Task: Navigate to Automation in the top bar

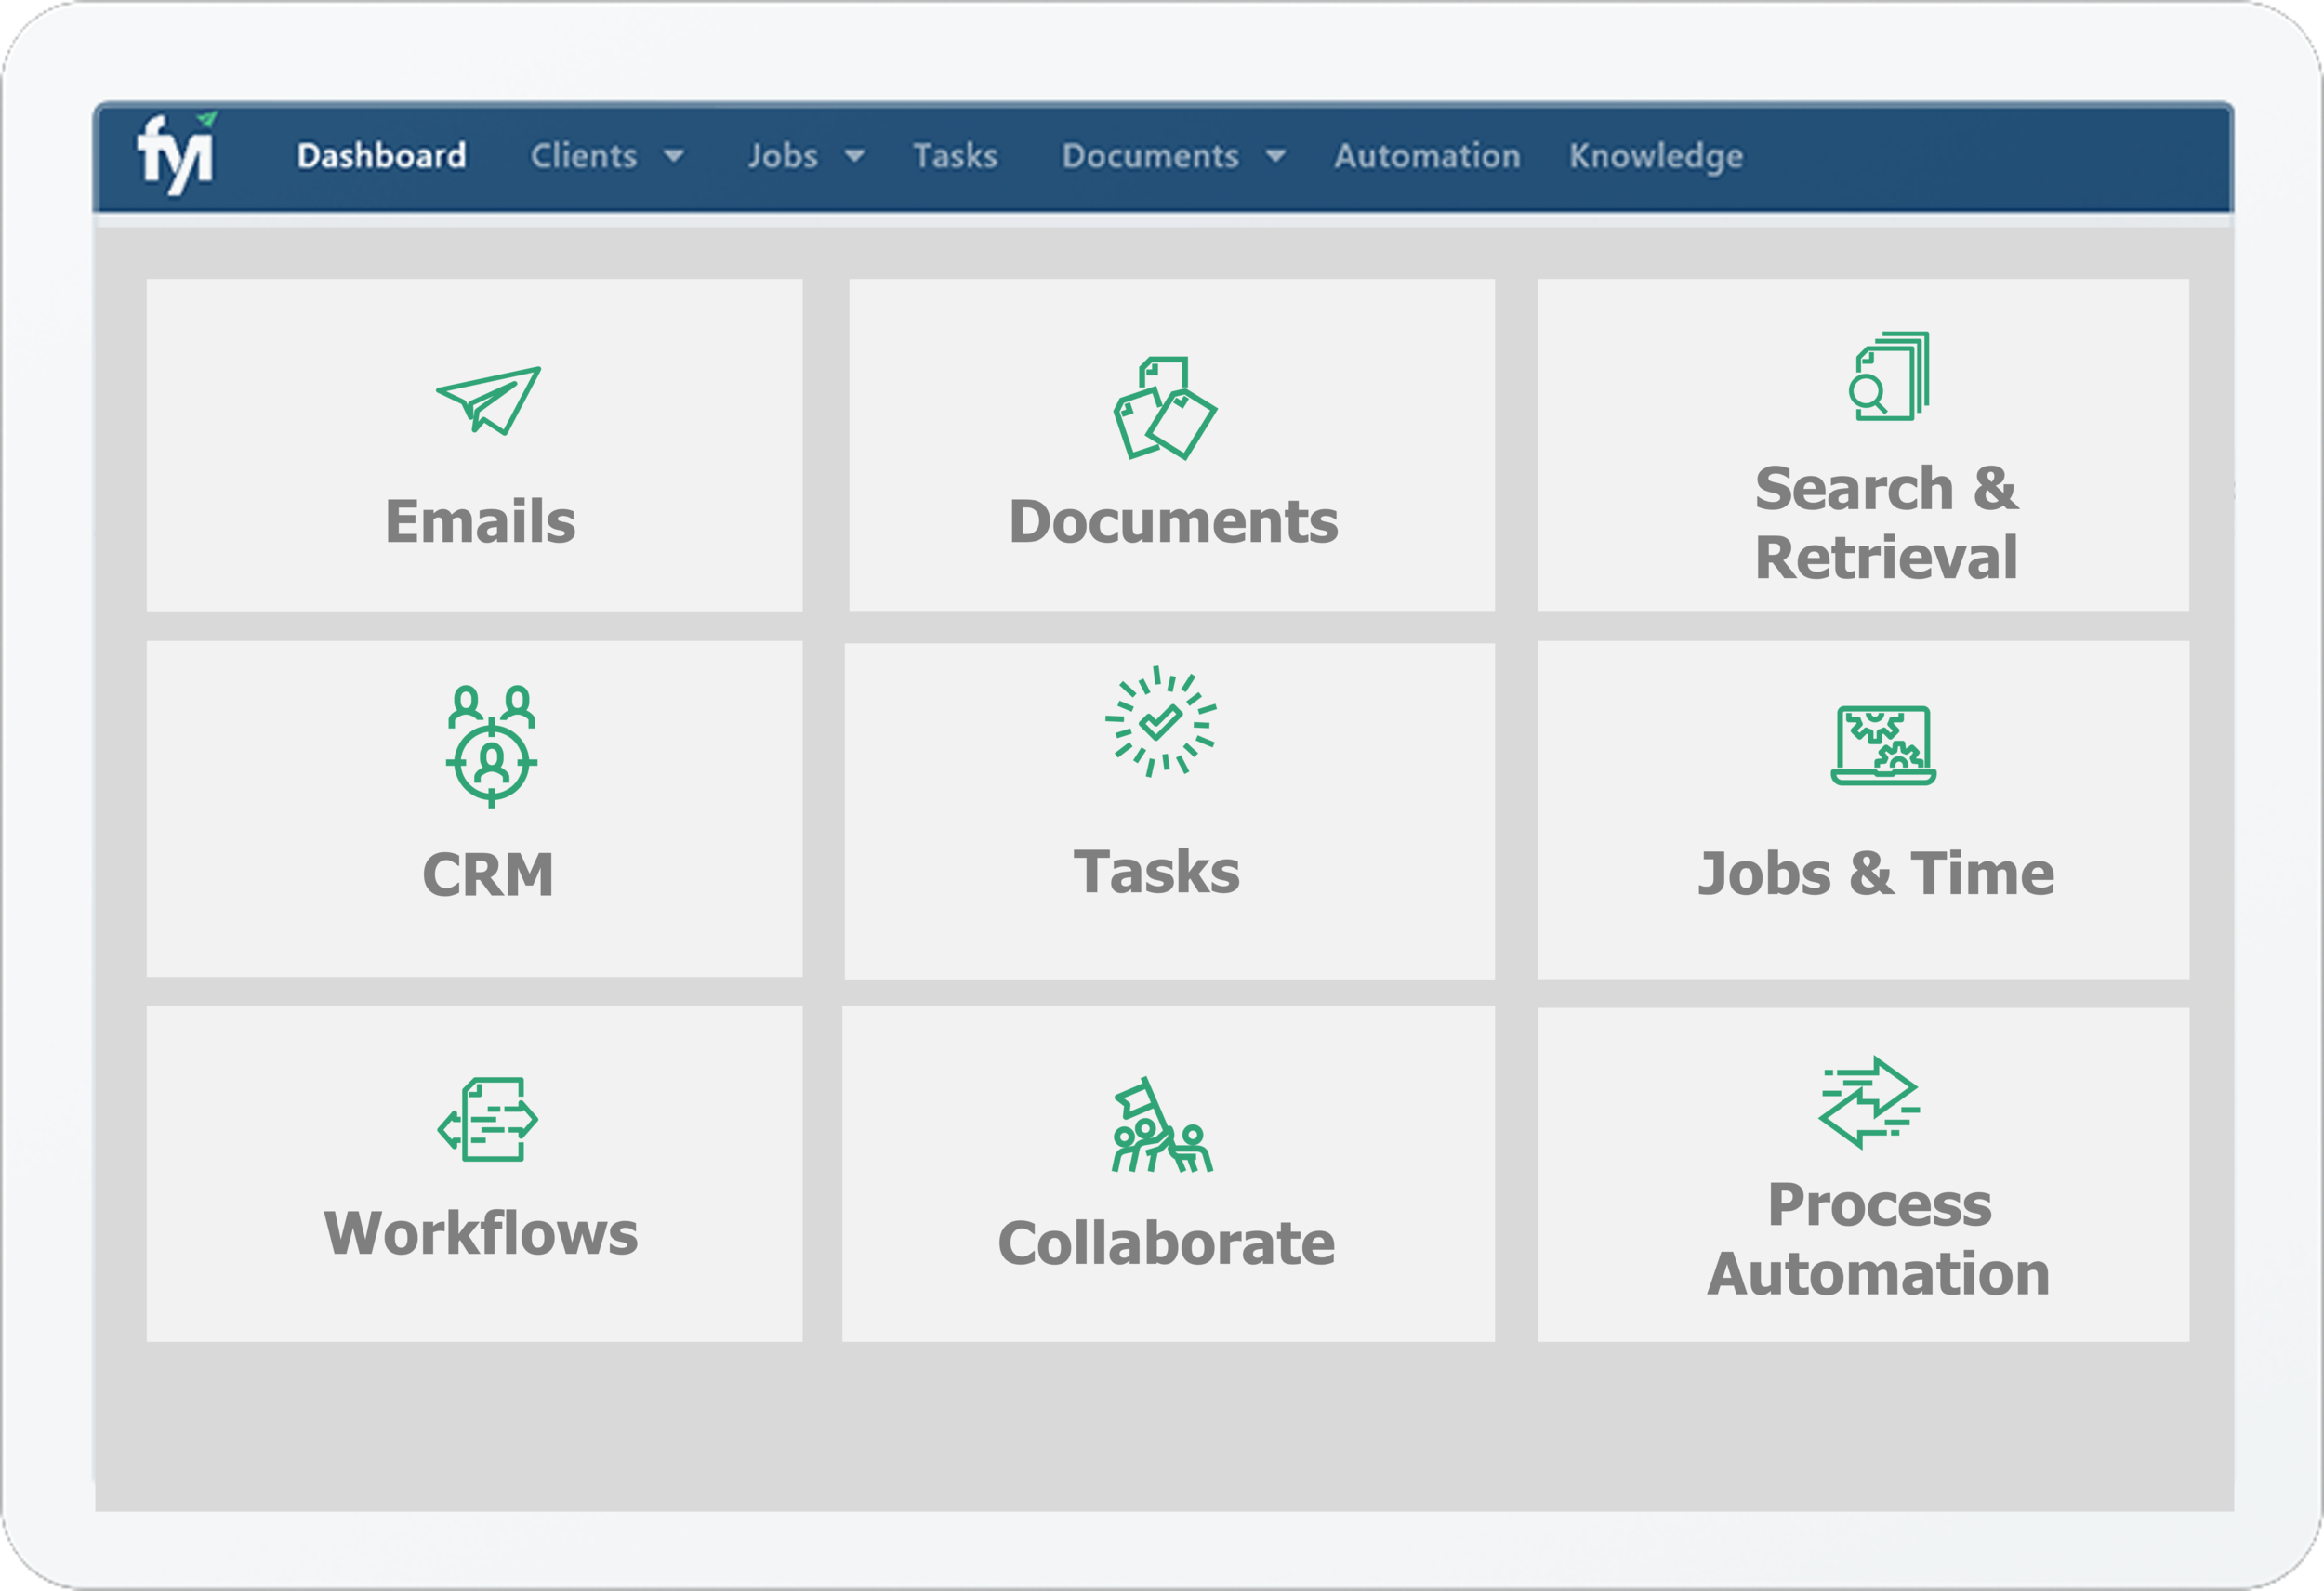Action: [1427, 156]
